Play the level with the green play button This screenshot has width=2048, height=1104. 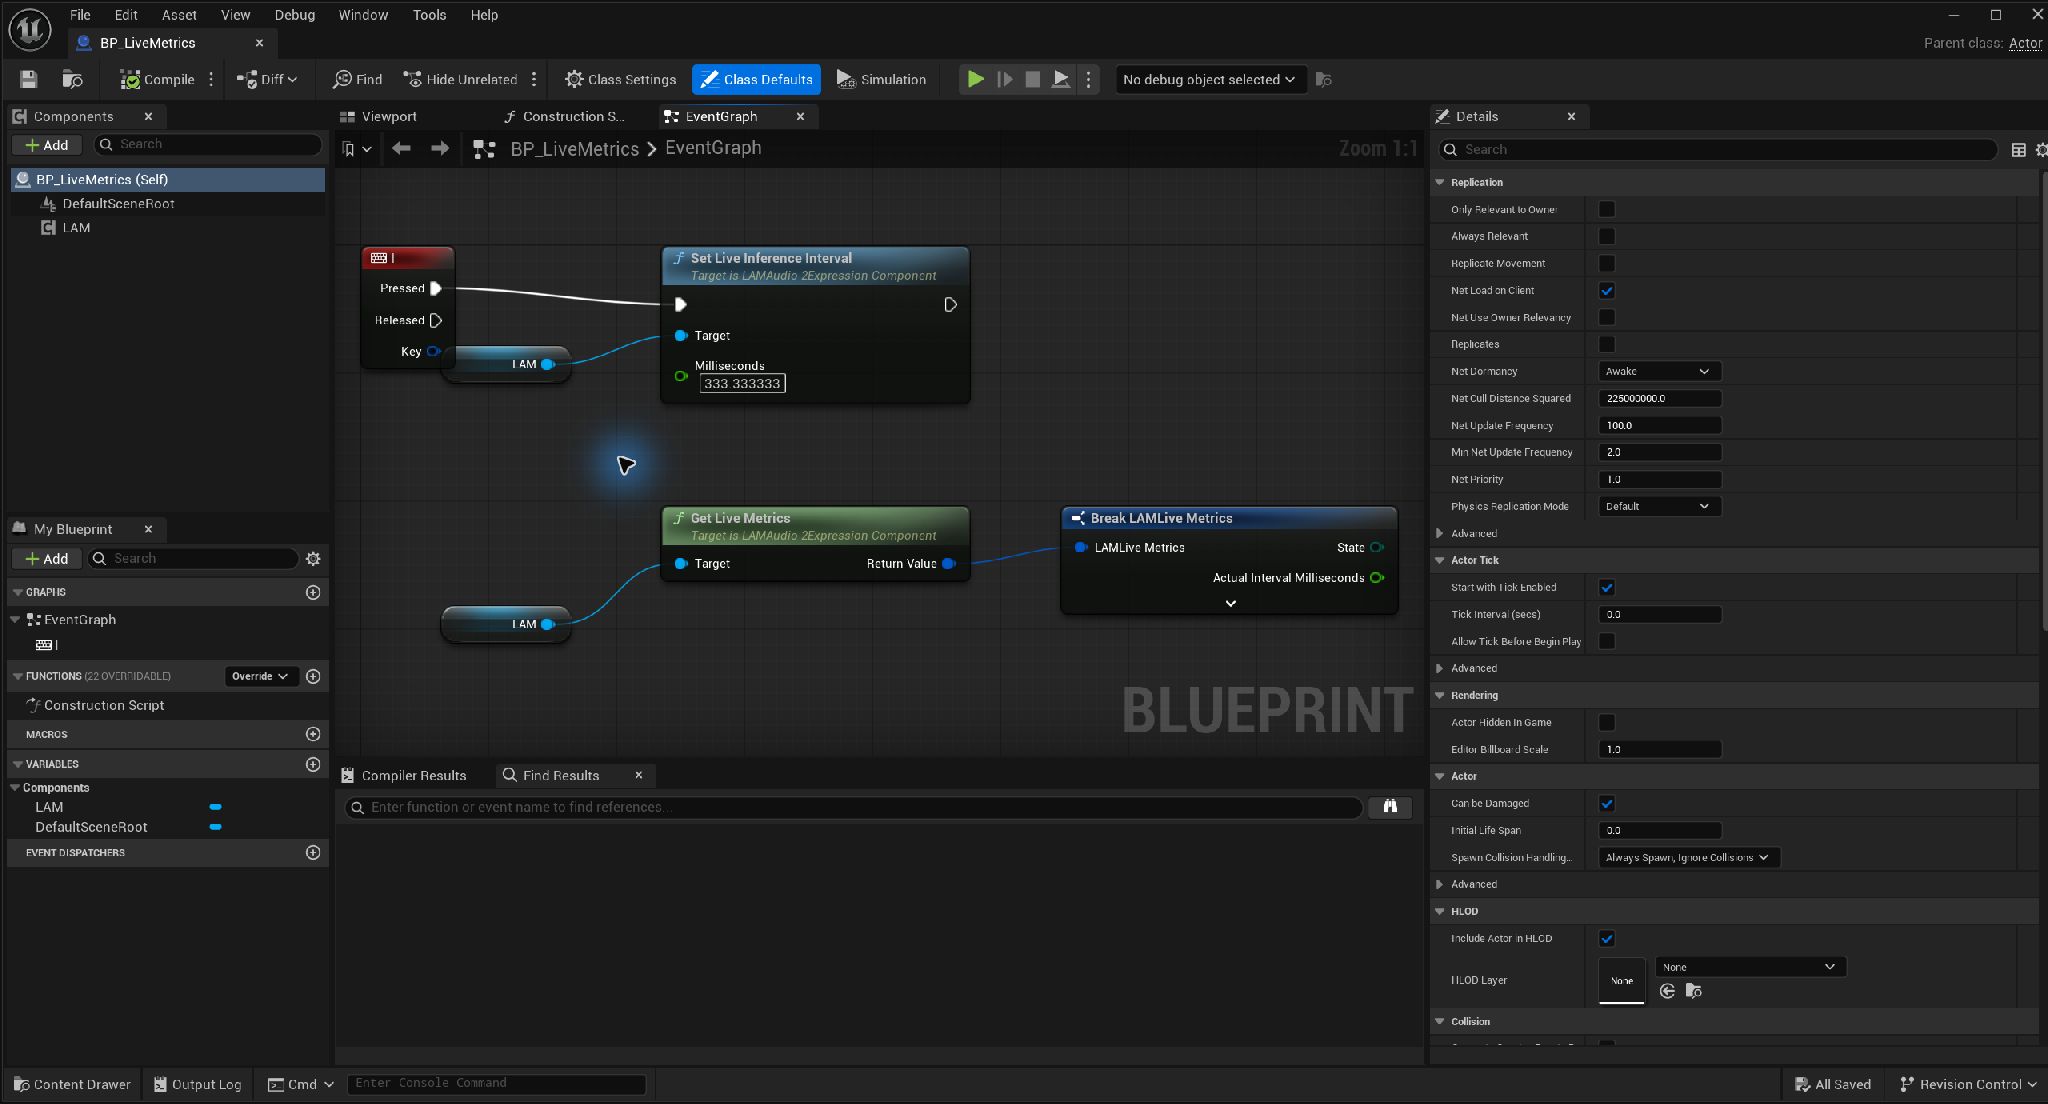(975, 79)
